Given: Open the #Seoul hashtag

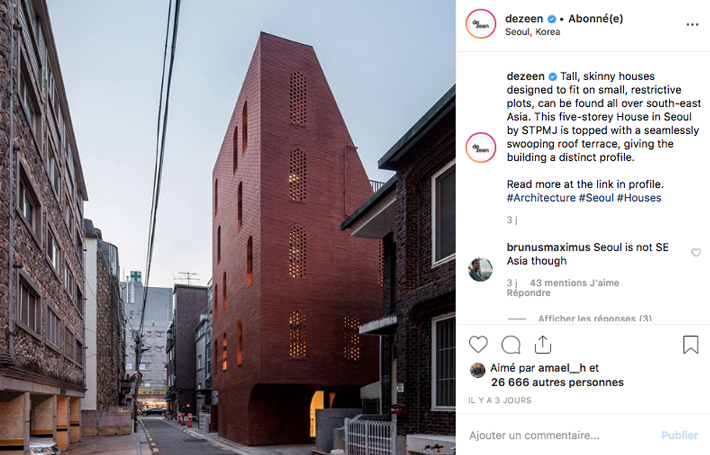Looking at the screenshot, I should point(596,198).
